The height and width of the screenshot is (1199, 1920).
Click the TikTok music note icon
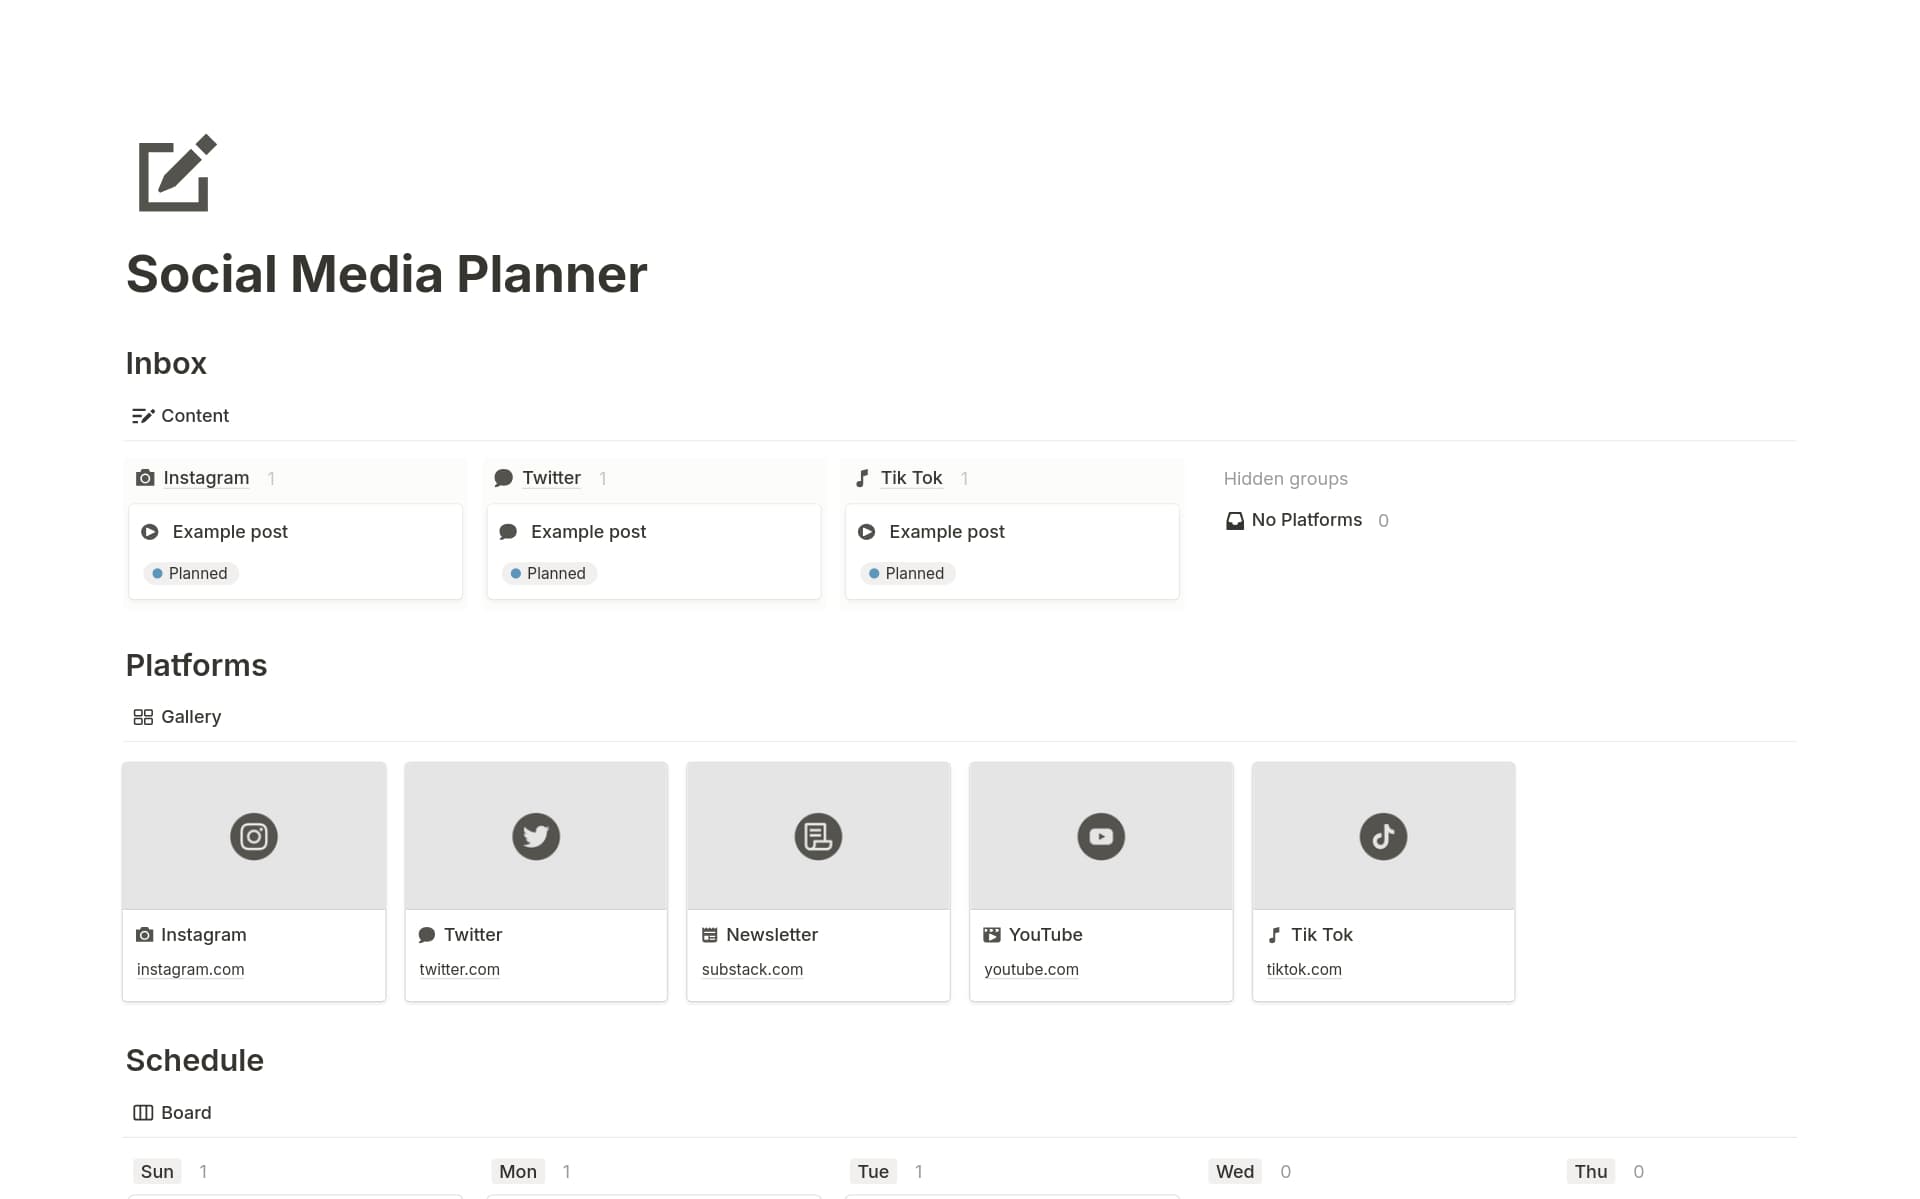[x=1382, y=836]
